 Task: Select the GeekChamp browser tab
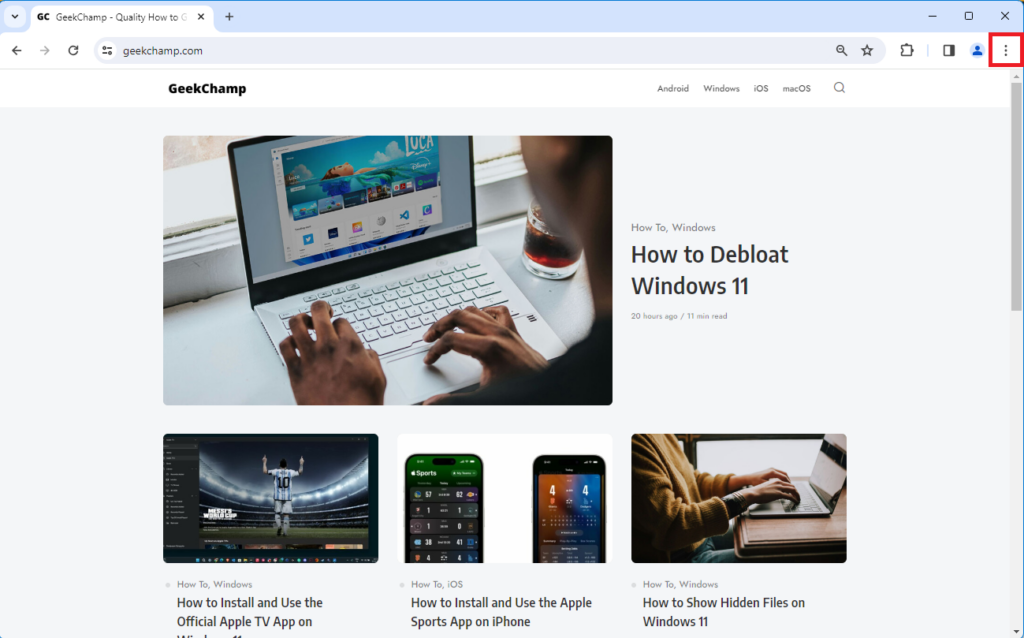pyautogui.click(x=121, y=17)
